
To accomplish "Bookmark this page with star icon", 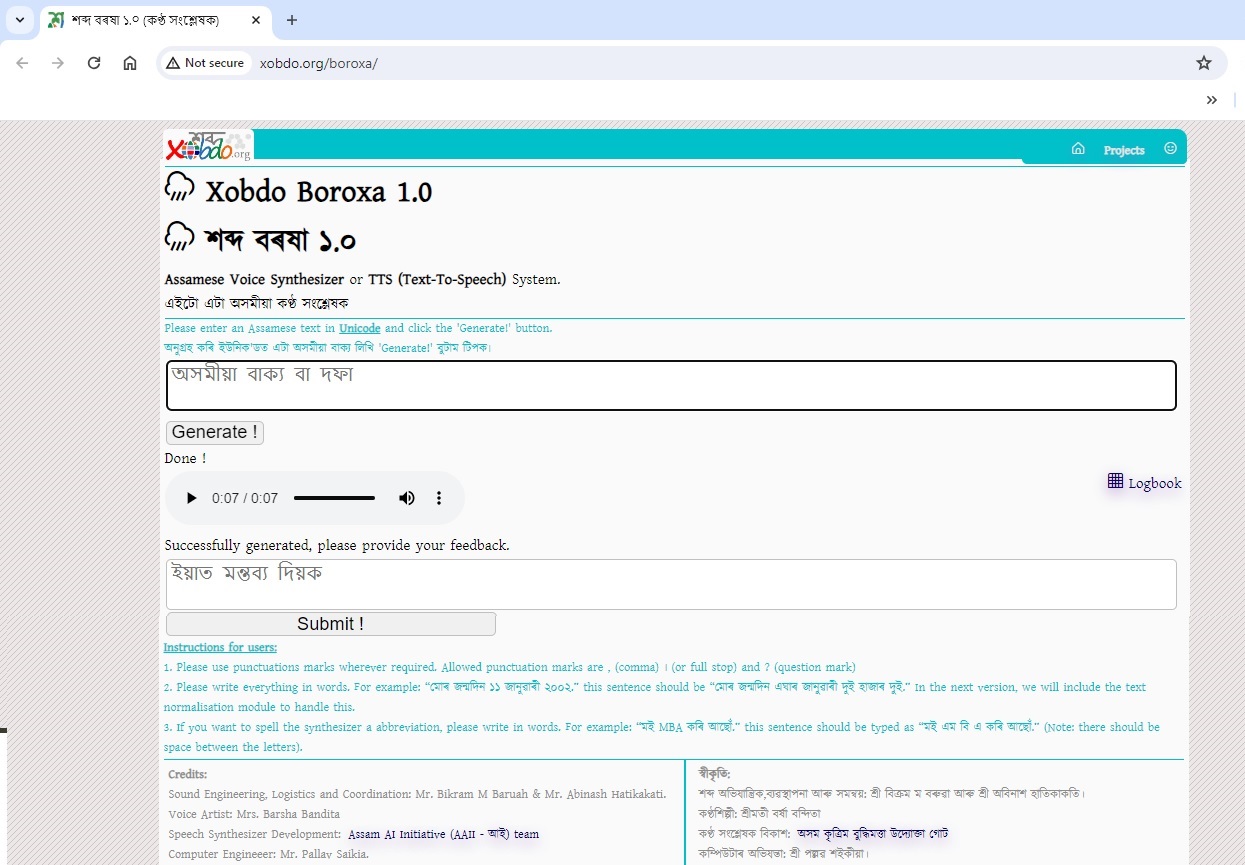I will [1204, 63].
